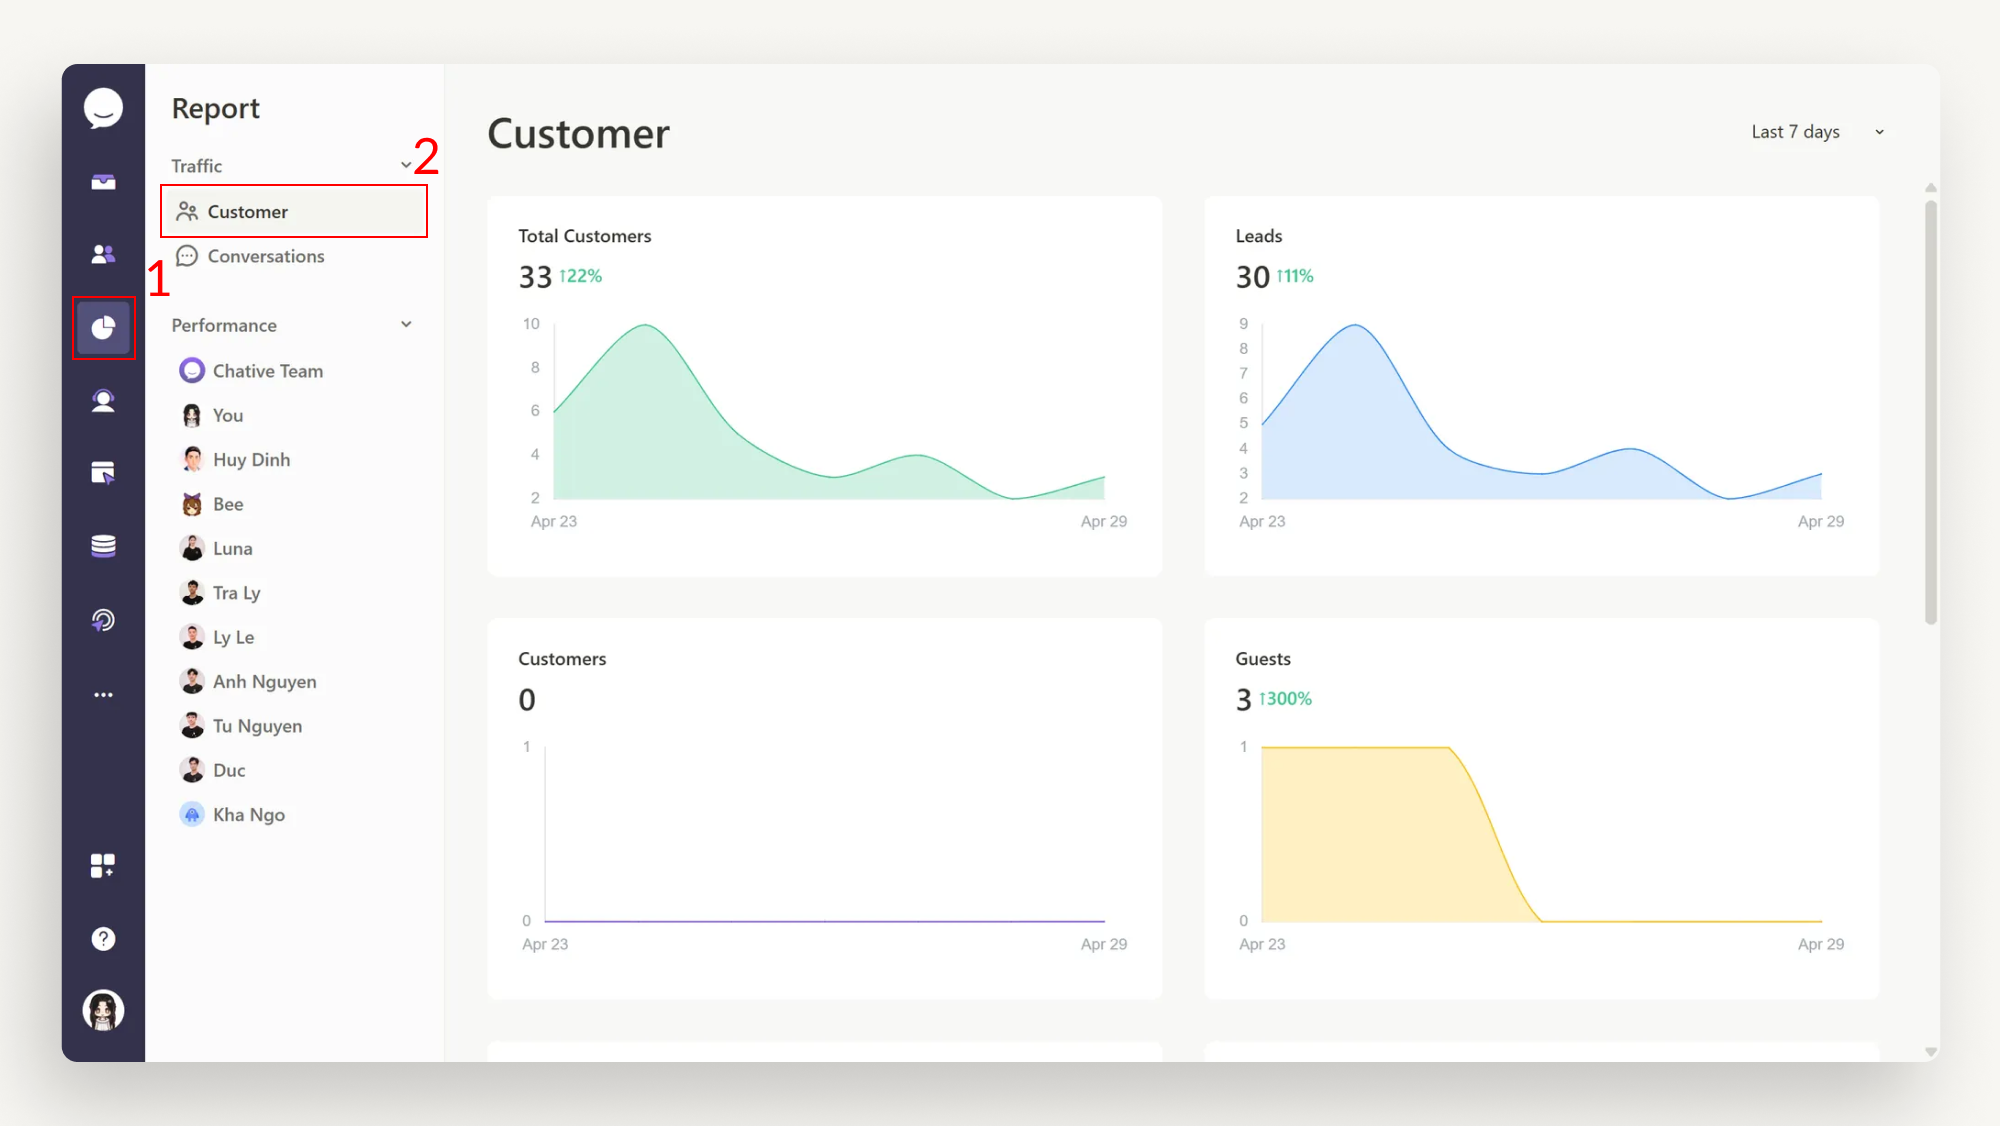Viewport: 2000px width, 1126px height.
Task: Select the campaigns cursor icon in the sidebar
Action: click(104, 473)
